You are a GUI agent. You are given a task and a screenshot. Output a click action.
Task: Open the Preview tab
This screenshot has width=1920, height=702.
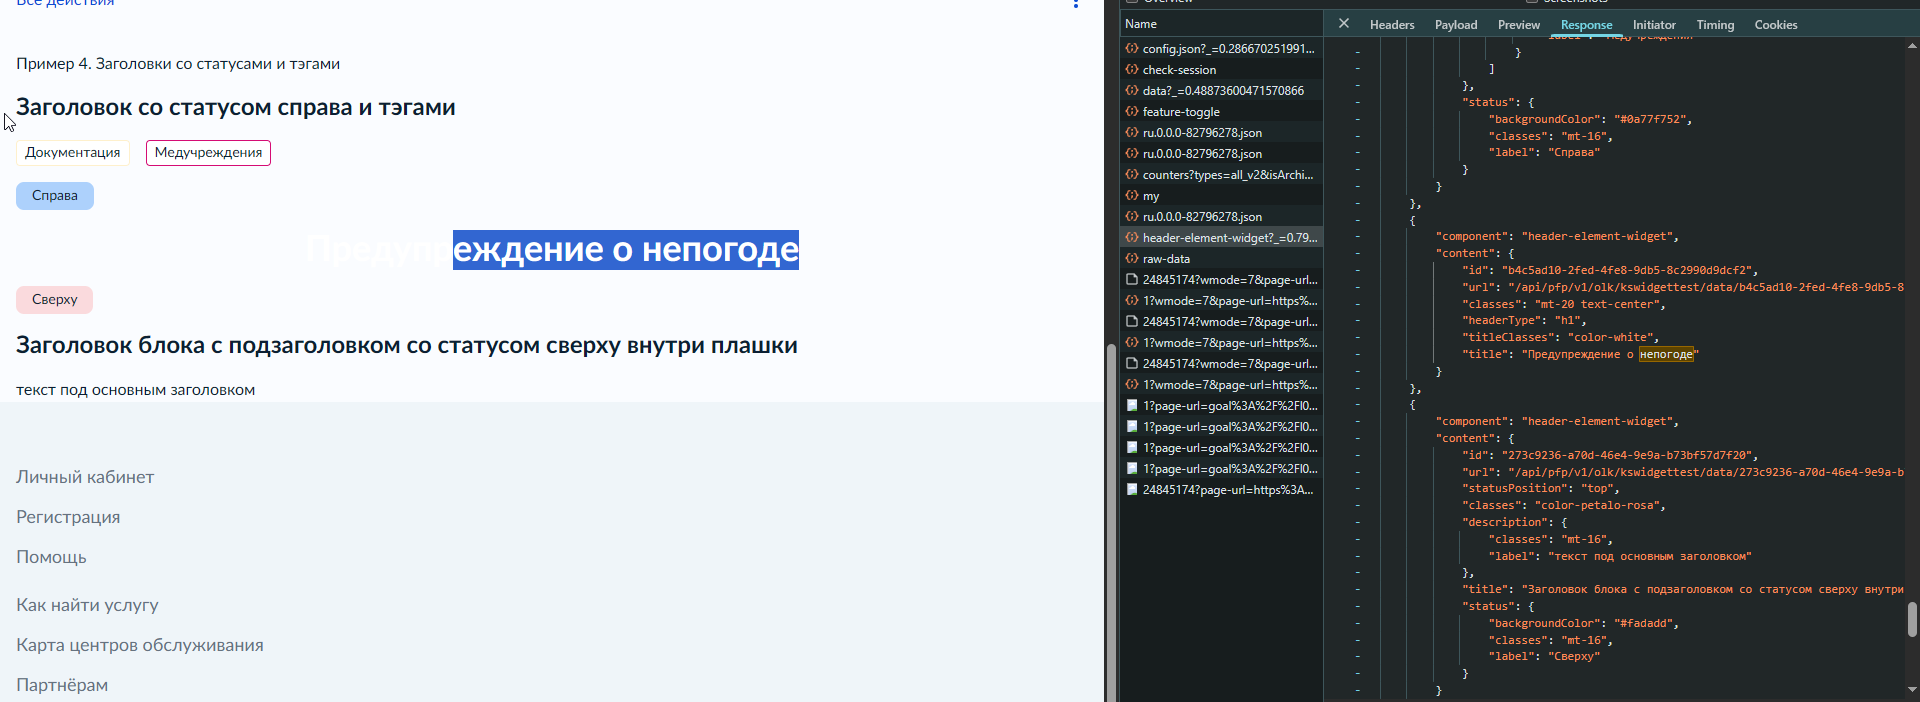(x=1519, y=25)
